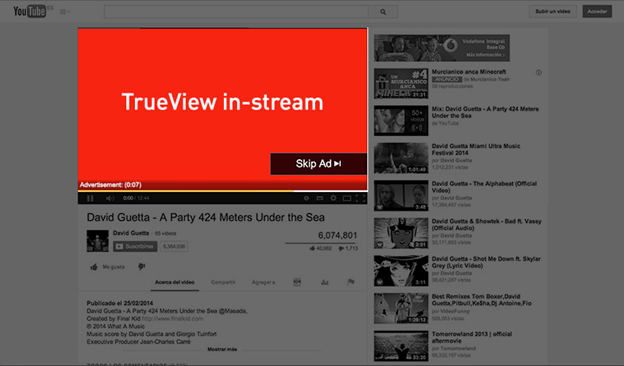Click the Shot Me Down thumbnail showing 3:11

401,271
